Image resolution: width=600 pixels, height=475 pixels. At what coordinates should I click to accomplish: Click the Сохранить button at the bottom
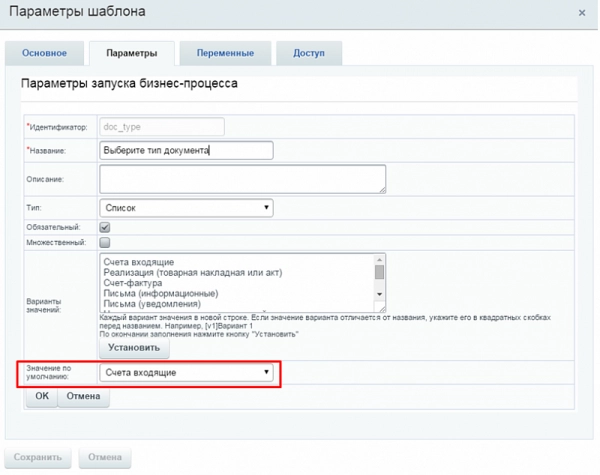tap(38, 458)
